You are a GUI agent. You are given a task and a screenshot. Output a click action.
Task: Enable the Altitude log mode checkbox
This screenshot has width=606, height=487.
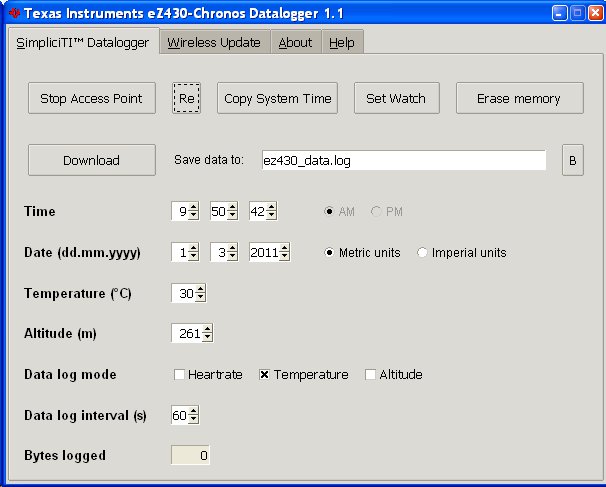click(x=370, y=375)
